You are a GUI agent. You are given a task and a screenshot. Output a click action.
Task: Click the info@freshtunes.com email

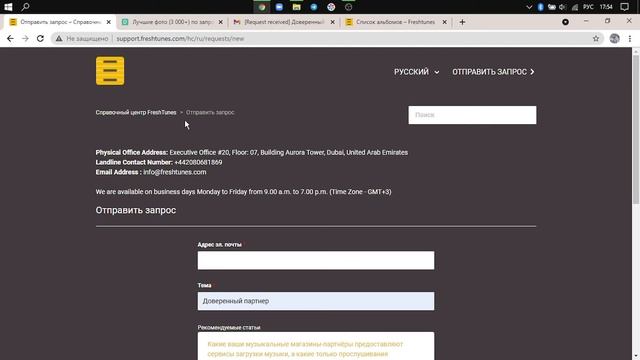pyautogui.click(x=175, y=172)
